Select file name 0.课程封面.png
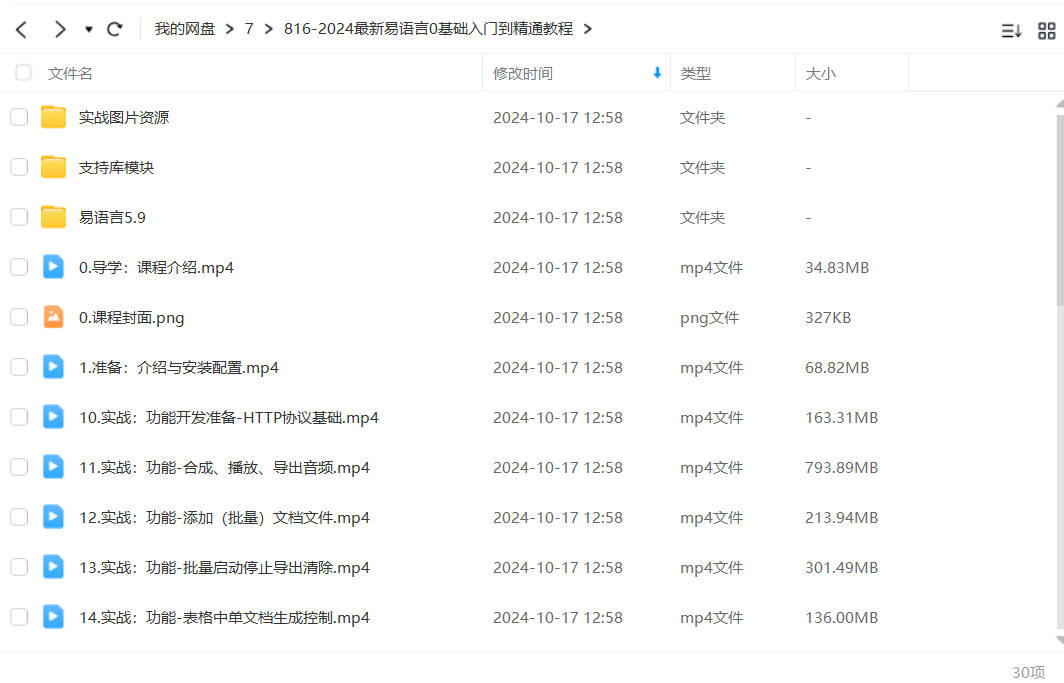 (132, 317)
